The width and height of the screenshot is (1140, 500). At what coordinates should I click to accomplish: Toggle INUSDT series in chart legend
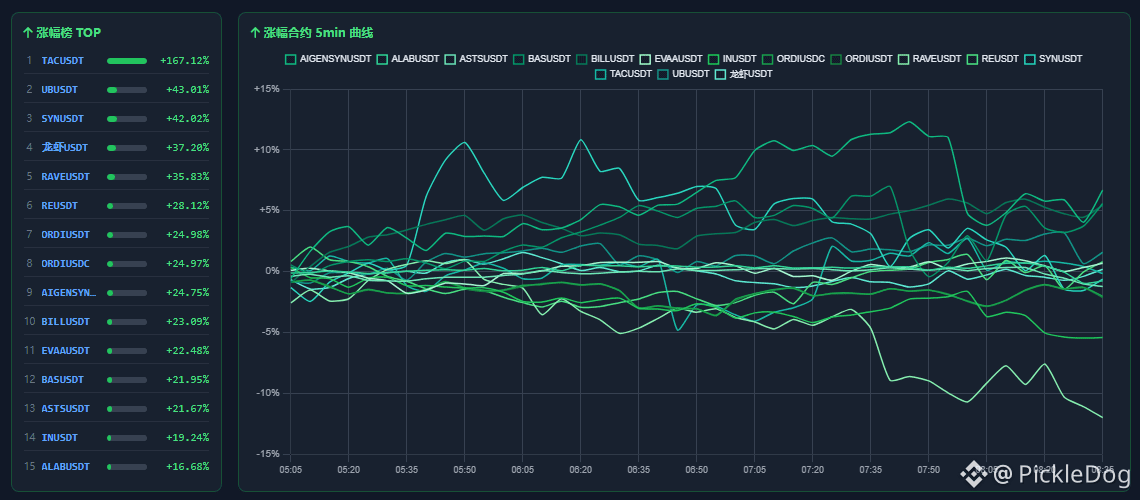(732, 59)
